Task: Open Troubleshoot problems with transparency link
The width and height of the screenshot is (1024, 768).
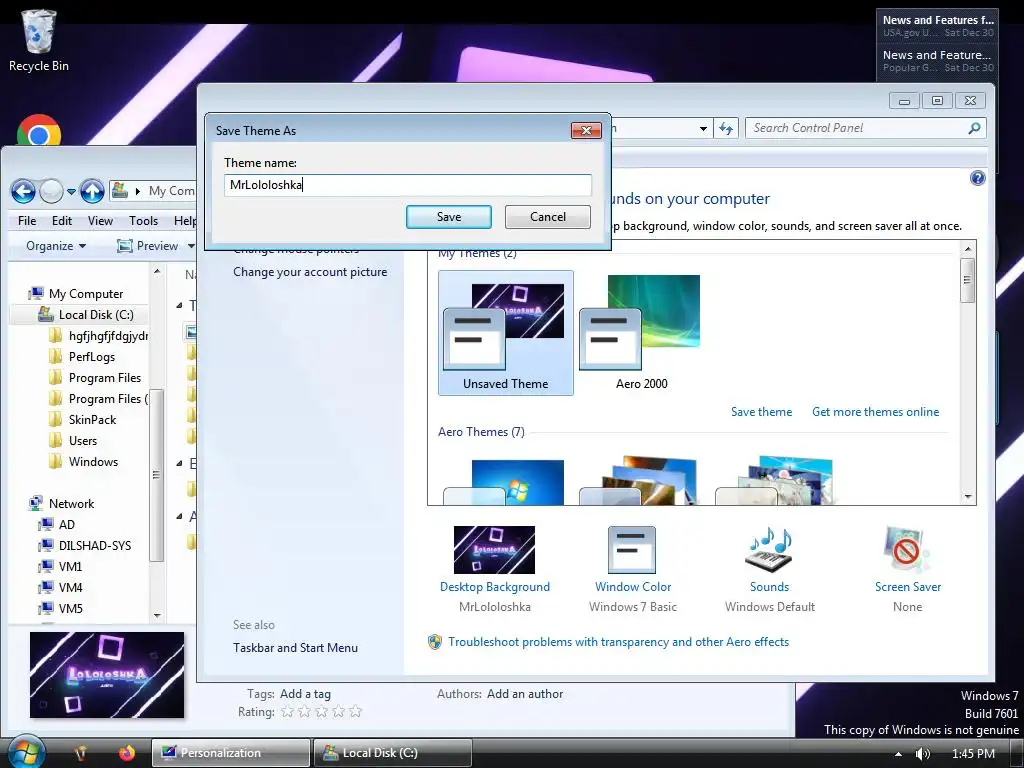Action: tap(618, 642)
